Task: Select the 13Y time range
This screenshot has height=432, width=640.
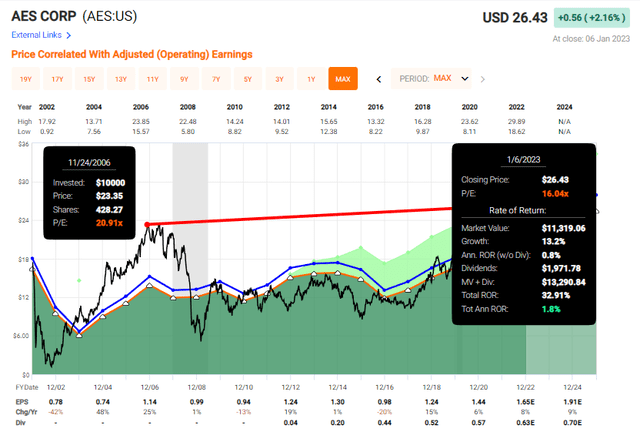Action: (121, 79)
